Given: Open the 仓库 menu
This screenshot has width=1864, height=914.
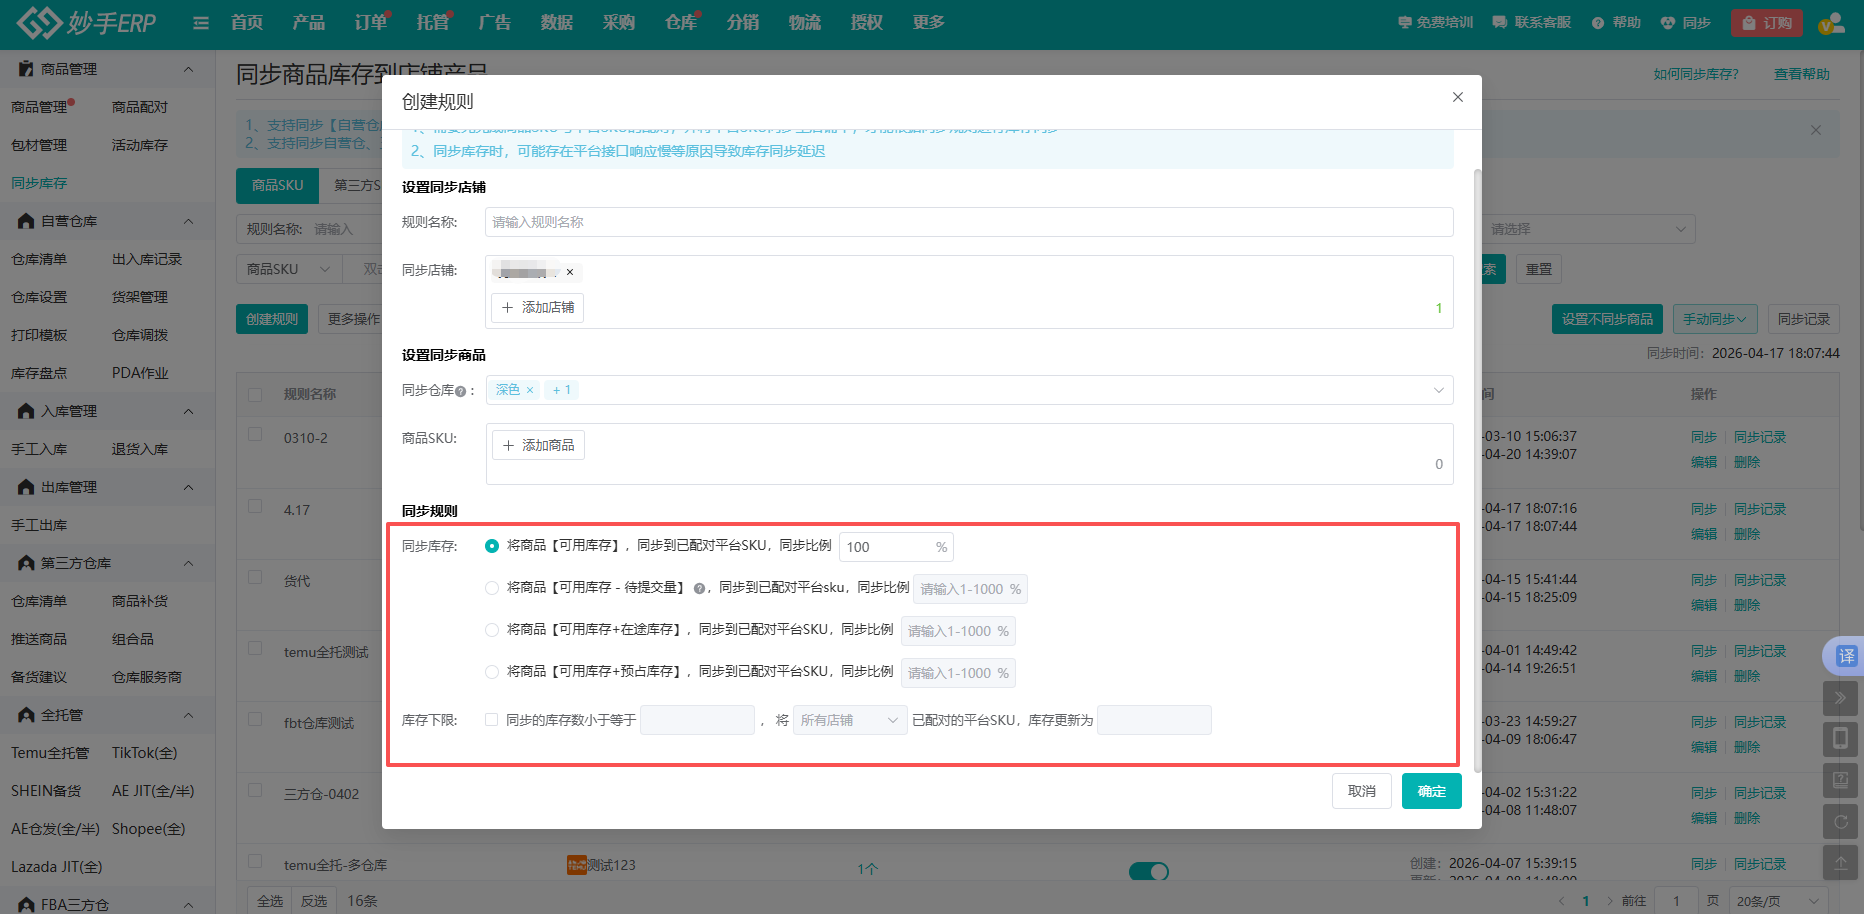Looking at the screenshot, I should [x=681, y=22].
